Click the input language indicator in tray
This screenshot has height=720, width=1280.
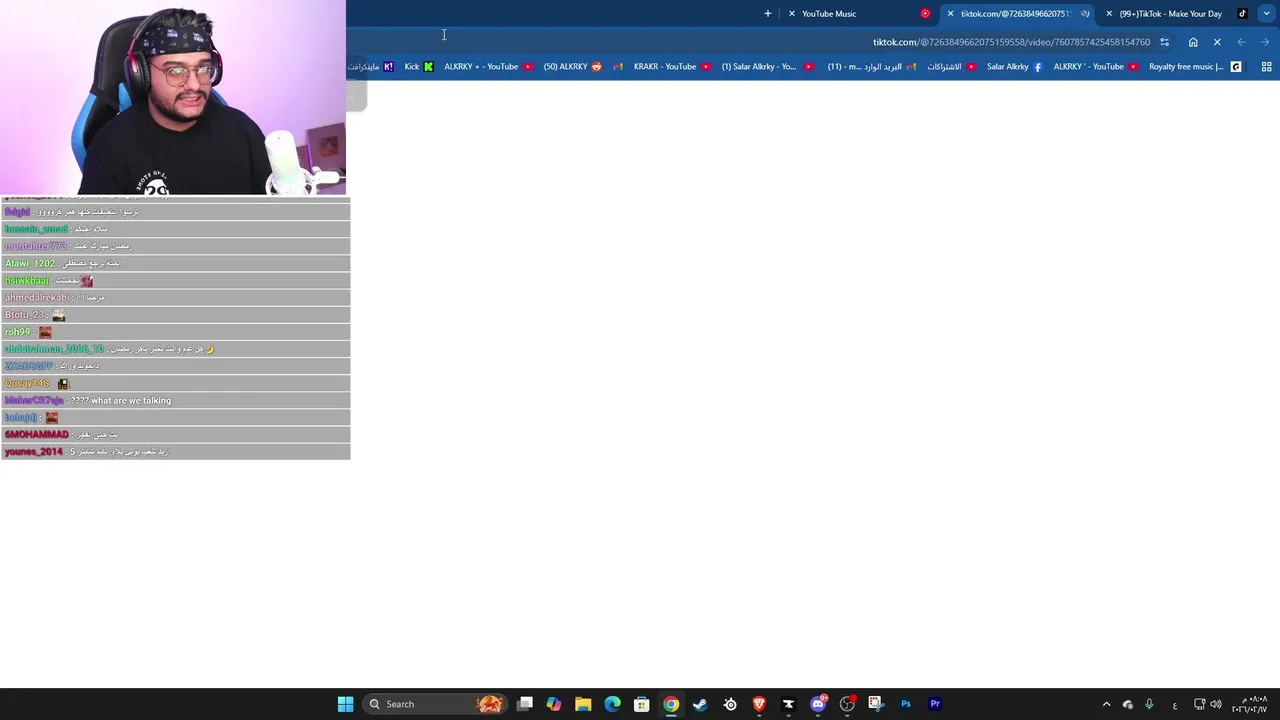[x=1174, y=704]
